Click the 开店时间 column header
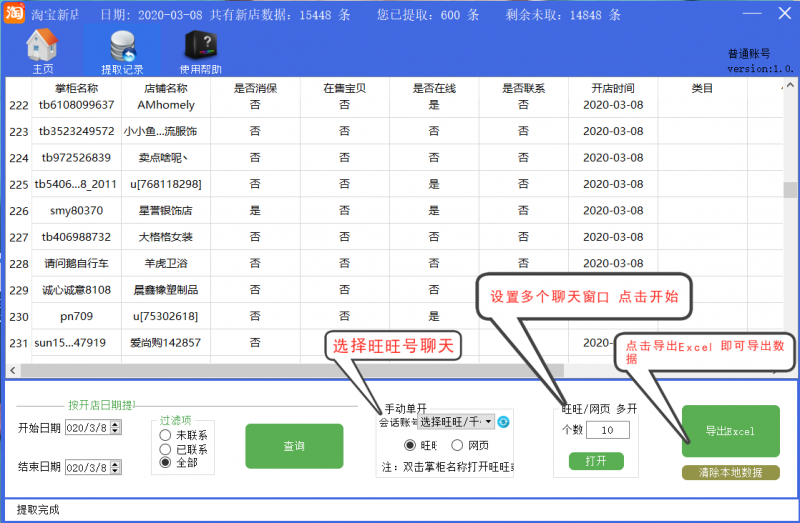The width and height of the screenshot is (800, 523). pos(611,88)
